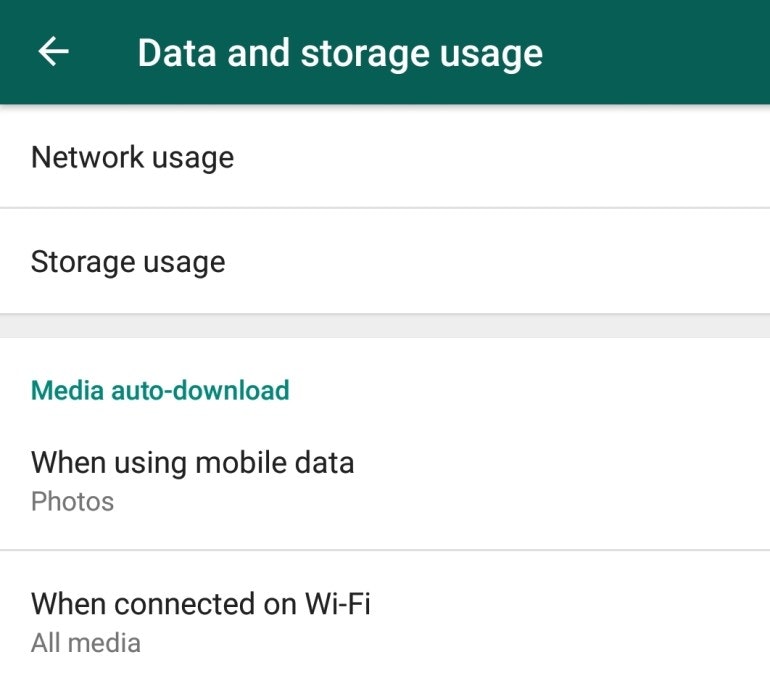The image size is (770, 681).
Task: Select the Media auto-download section header
Action: tap(160, 390)
